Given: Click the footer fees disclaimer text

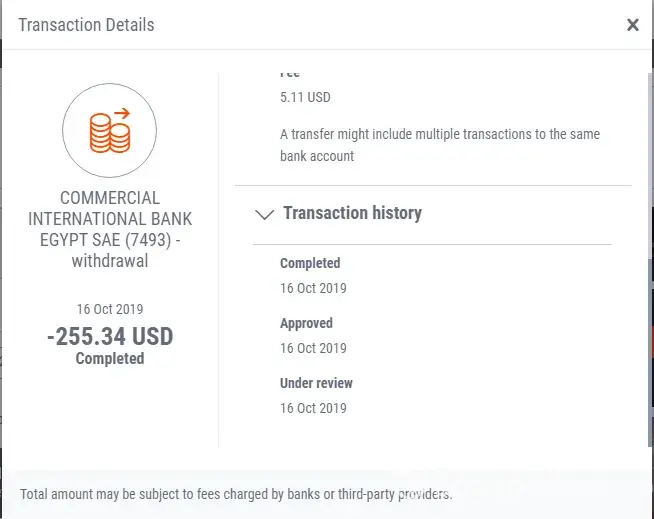Looking at the screenshot, I should point(236,494).
